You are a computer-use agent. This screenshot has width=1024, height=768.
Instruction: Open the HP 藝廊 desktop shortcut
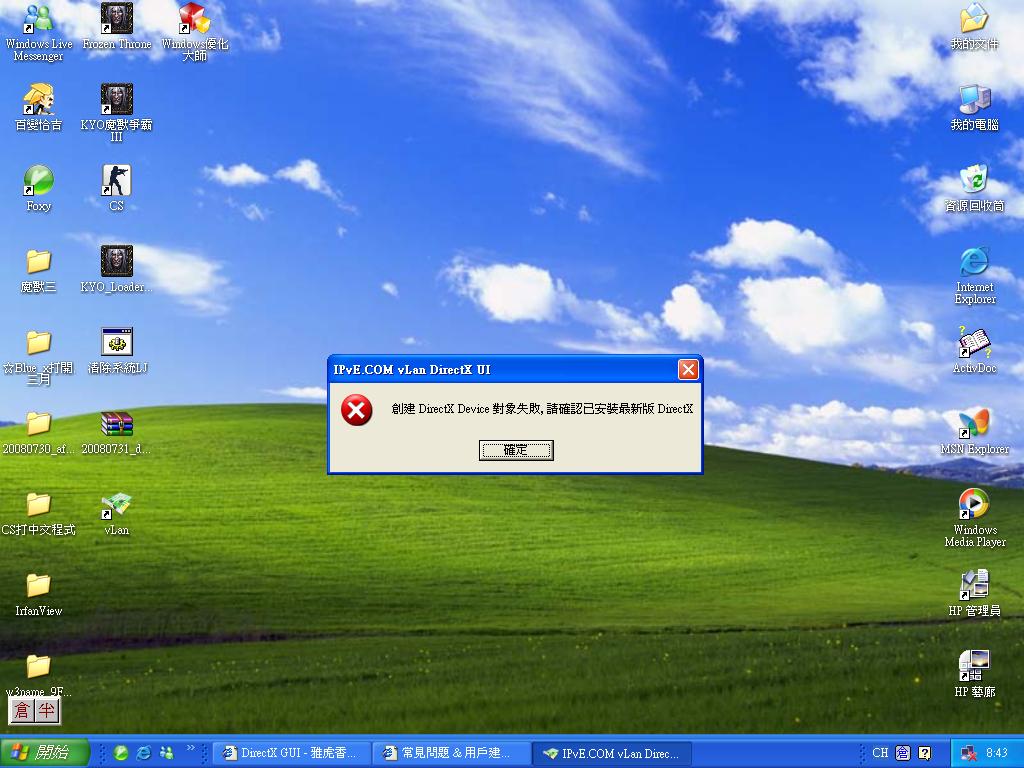pyautogui.click(x=974, y=674)
